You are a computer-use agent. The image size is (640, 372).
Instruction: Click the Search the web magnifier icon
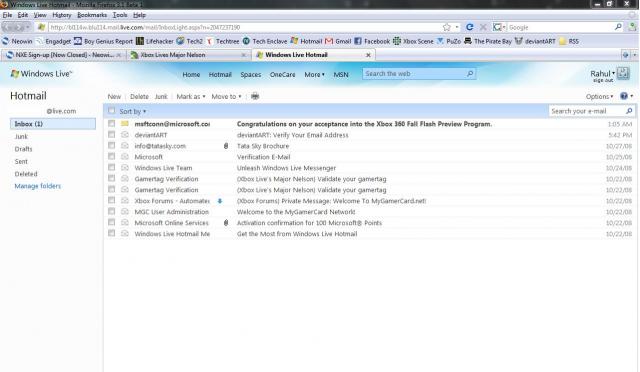[x=470, y=74]
